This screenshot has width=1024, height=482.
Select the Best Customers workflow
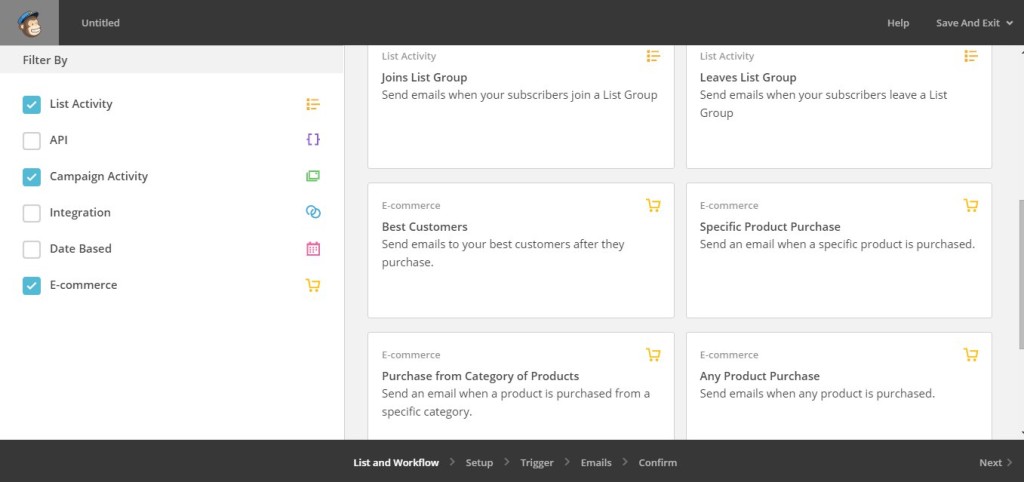[521, 250]
